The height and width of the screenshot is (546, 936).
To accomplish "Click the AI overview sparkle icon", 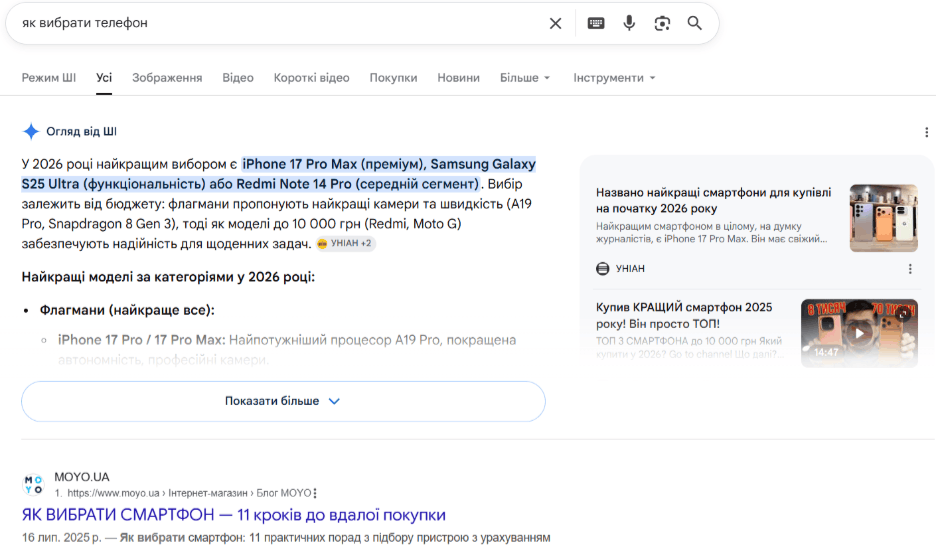I will [31, 131].
